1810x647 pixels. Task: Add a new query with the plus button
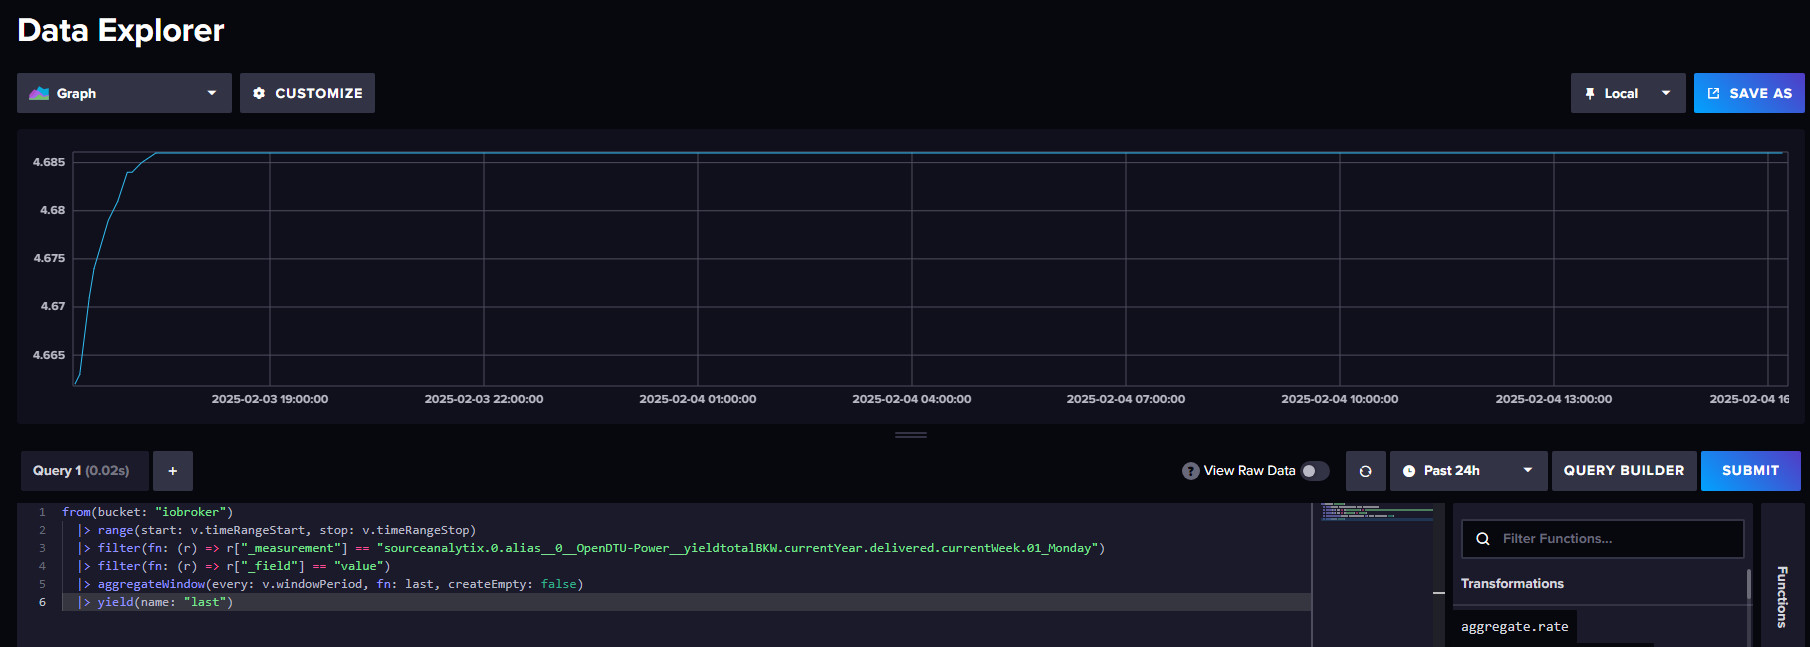(173, 471)
